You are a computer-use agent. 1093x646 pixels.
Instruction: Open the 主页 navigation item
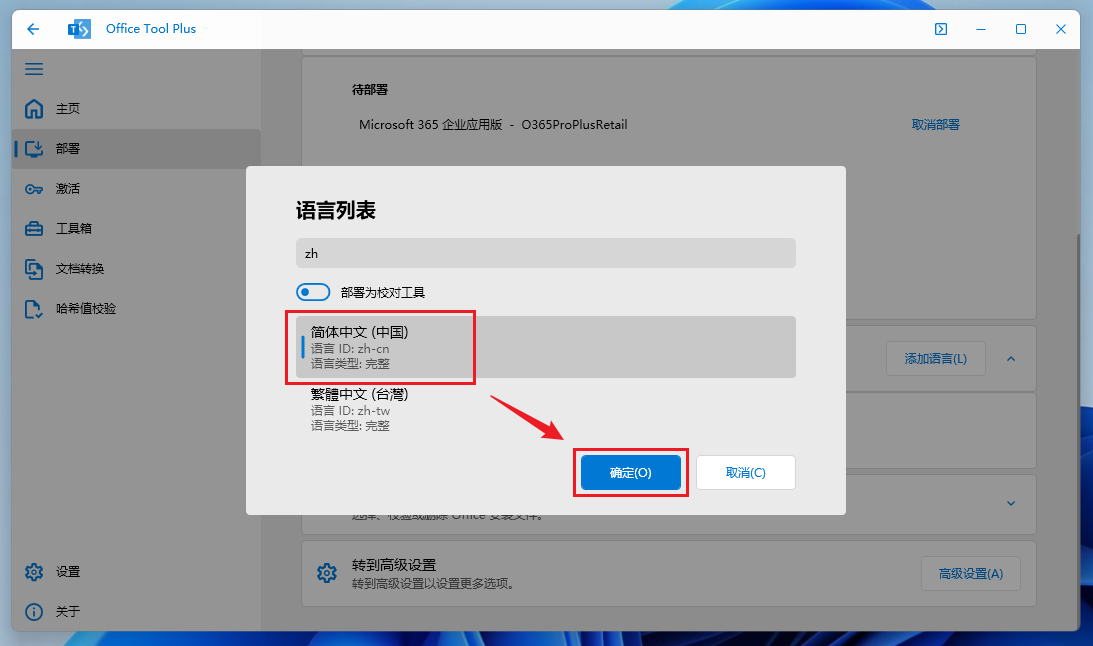[x=137, y=109]
